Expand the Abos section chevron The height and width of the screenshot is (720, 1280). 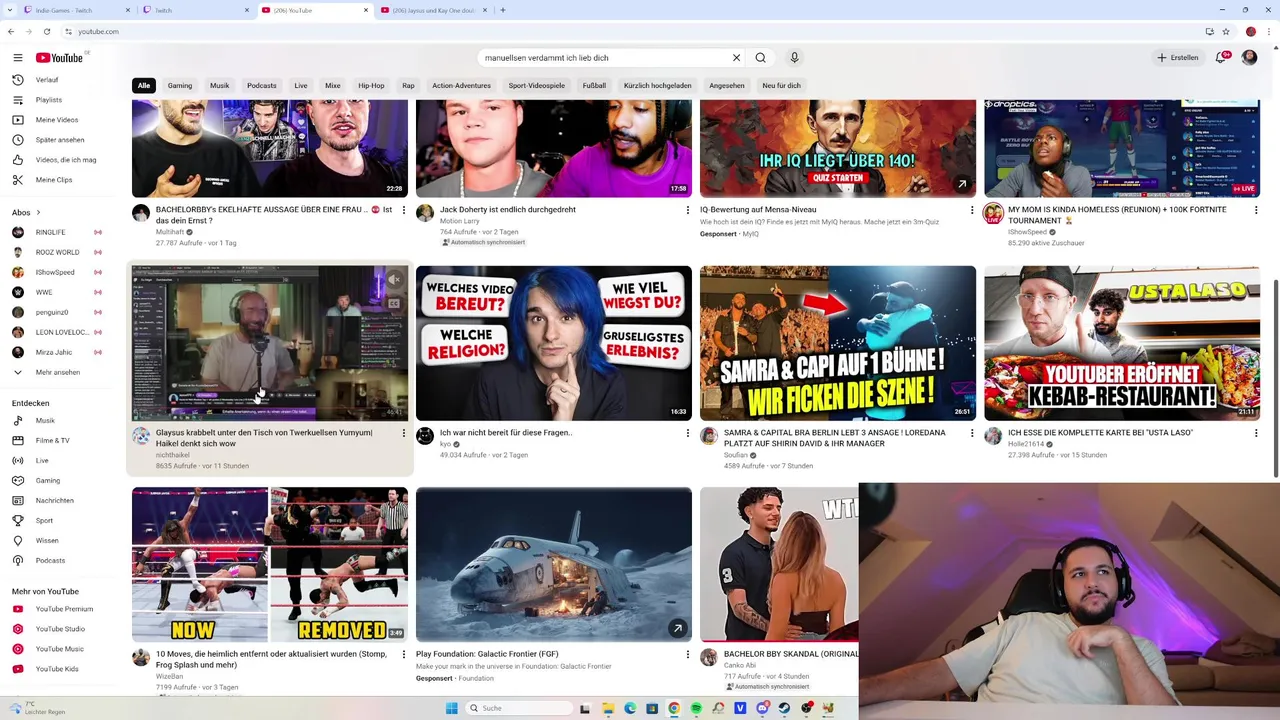(x=38, y=212)
